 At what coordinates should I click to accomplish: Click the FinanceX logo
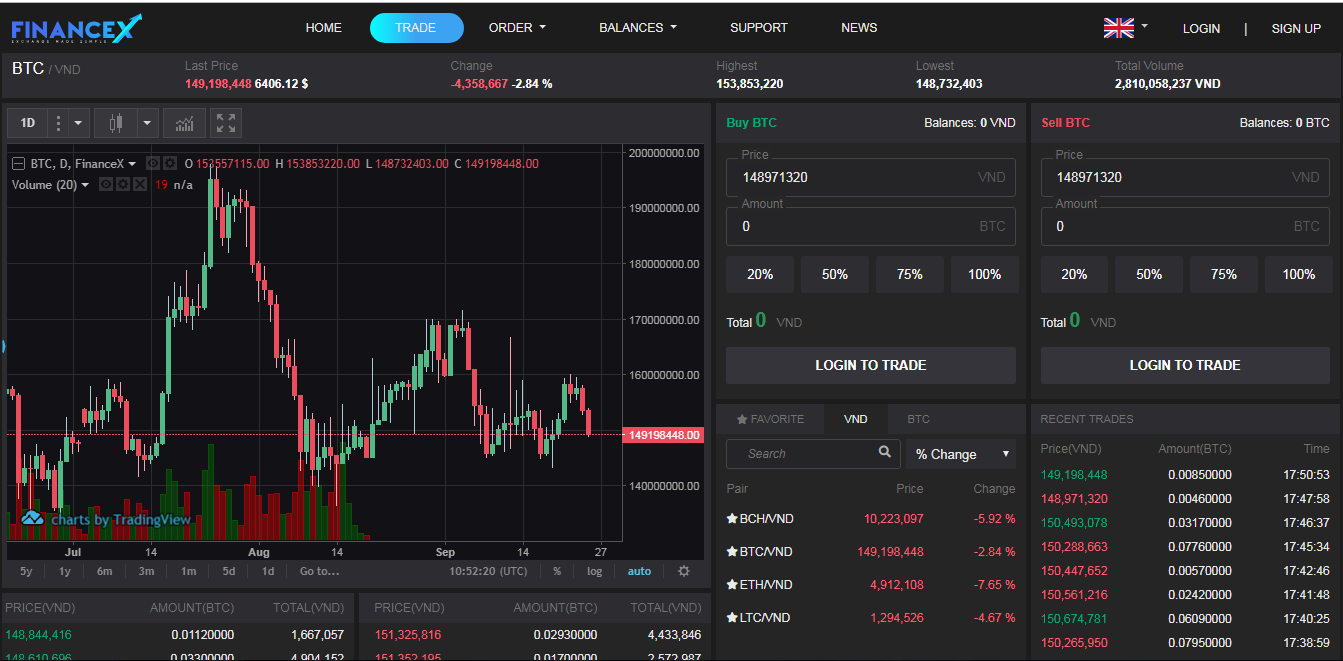click(x=76, y=29)
